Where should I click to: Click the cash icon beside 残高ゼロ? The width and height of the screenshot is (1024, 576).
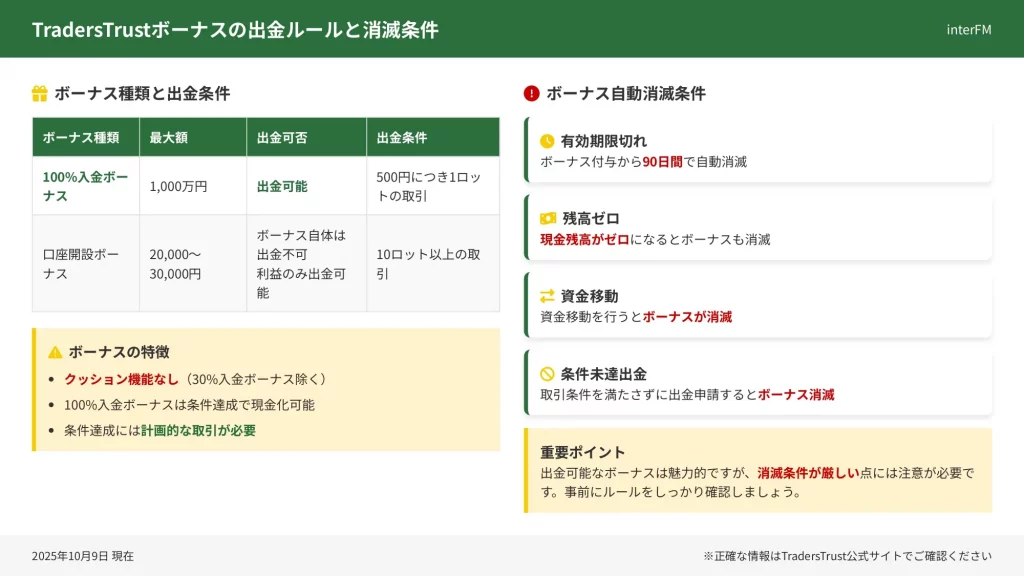click(548, 218)
